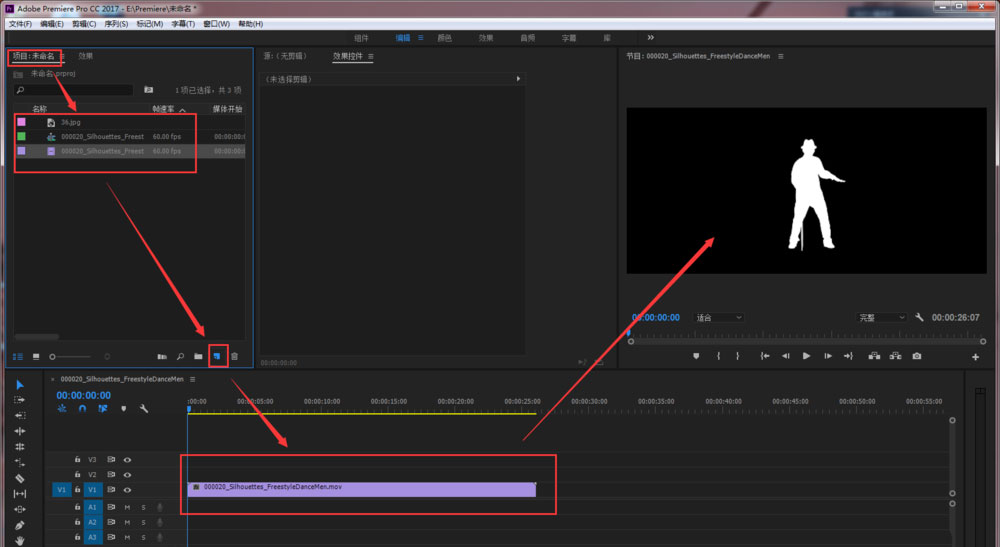Image resolution: width=1000 pixels, height=547 pixels.
Task: Click the trash Clear icon in Project panel
Action: tap(235, 356)
